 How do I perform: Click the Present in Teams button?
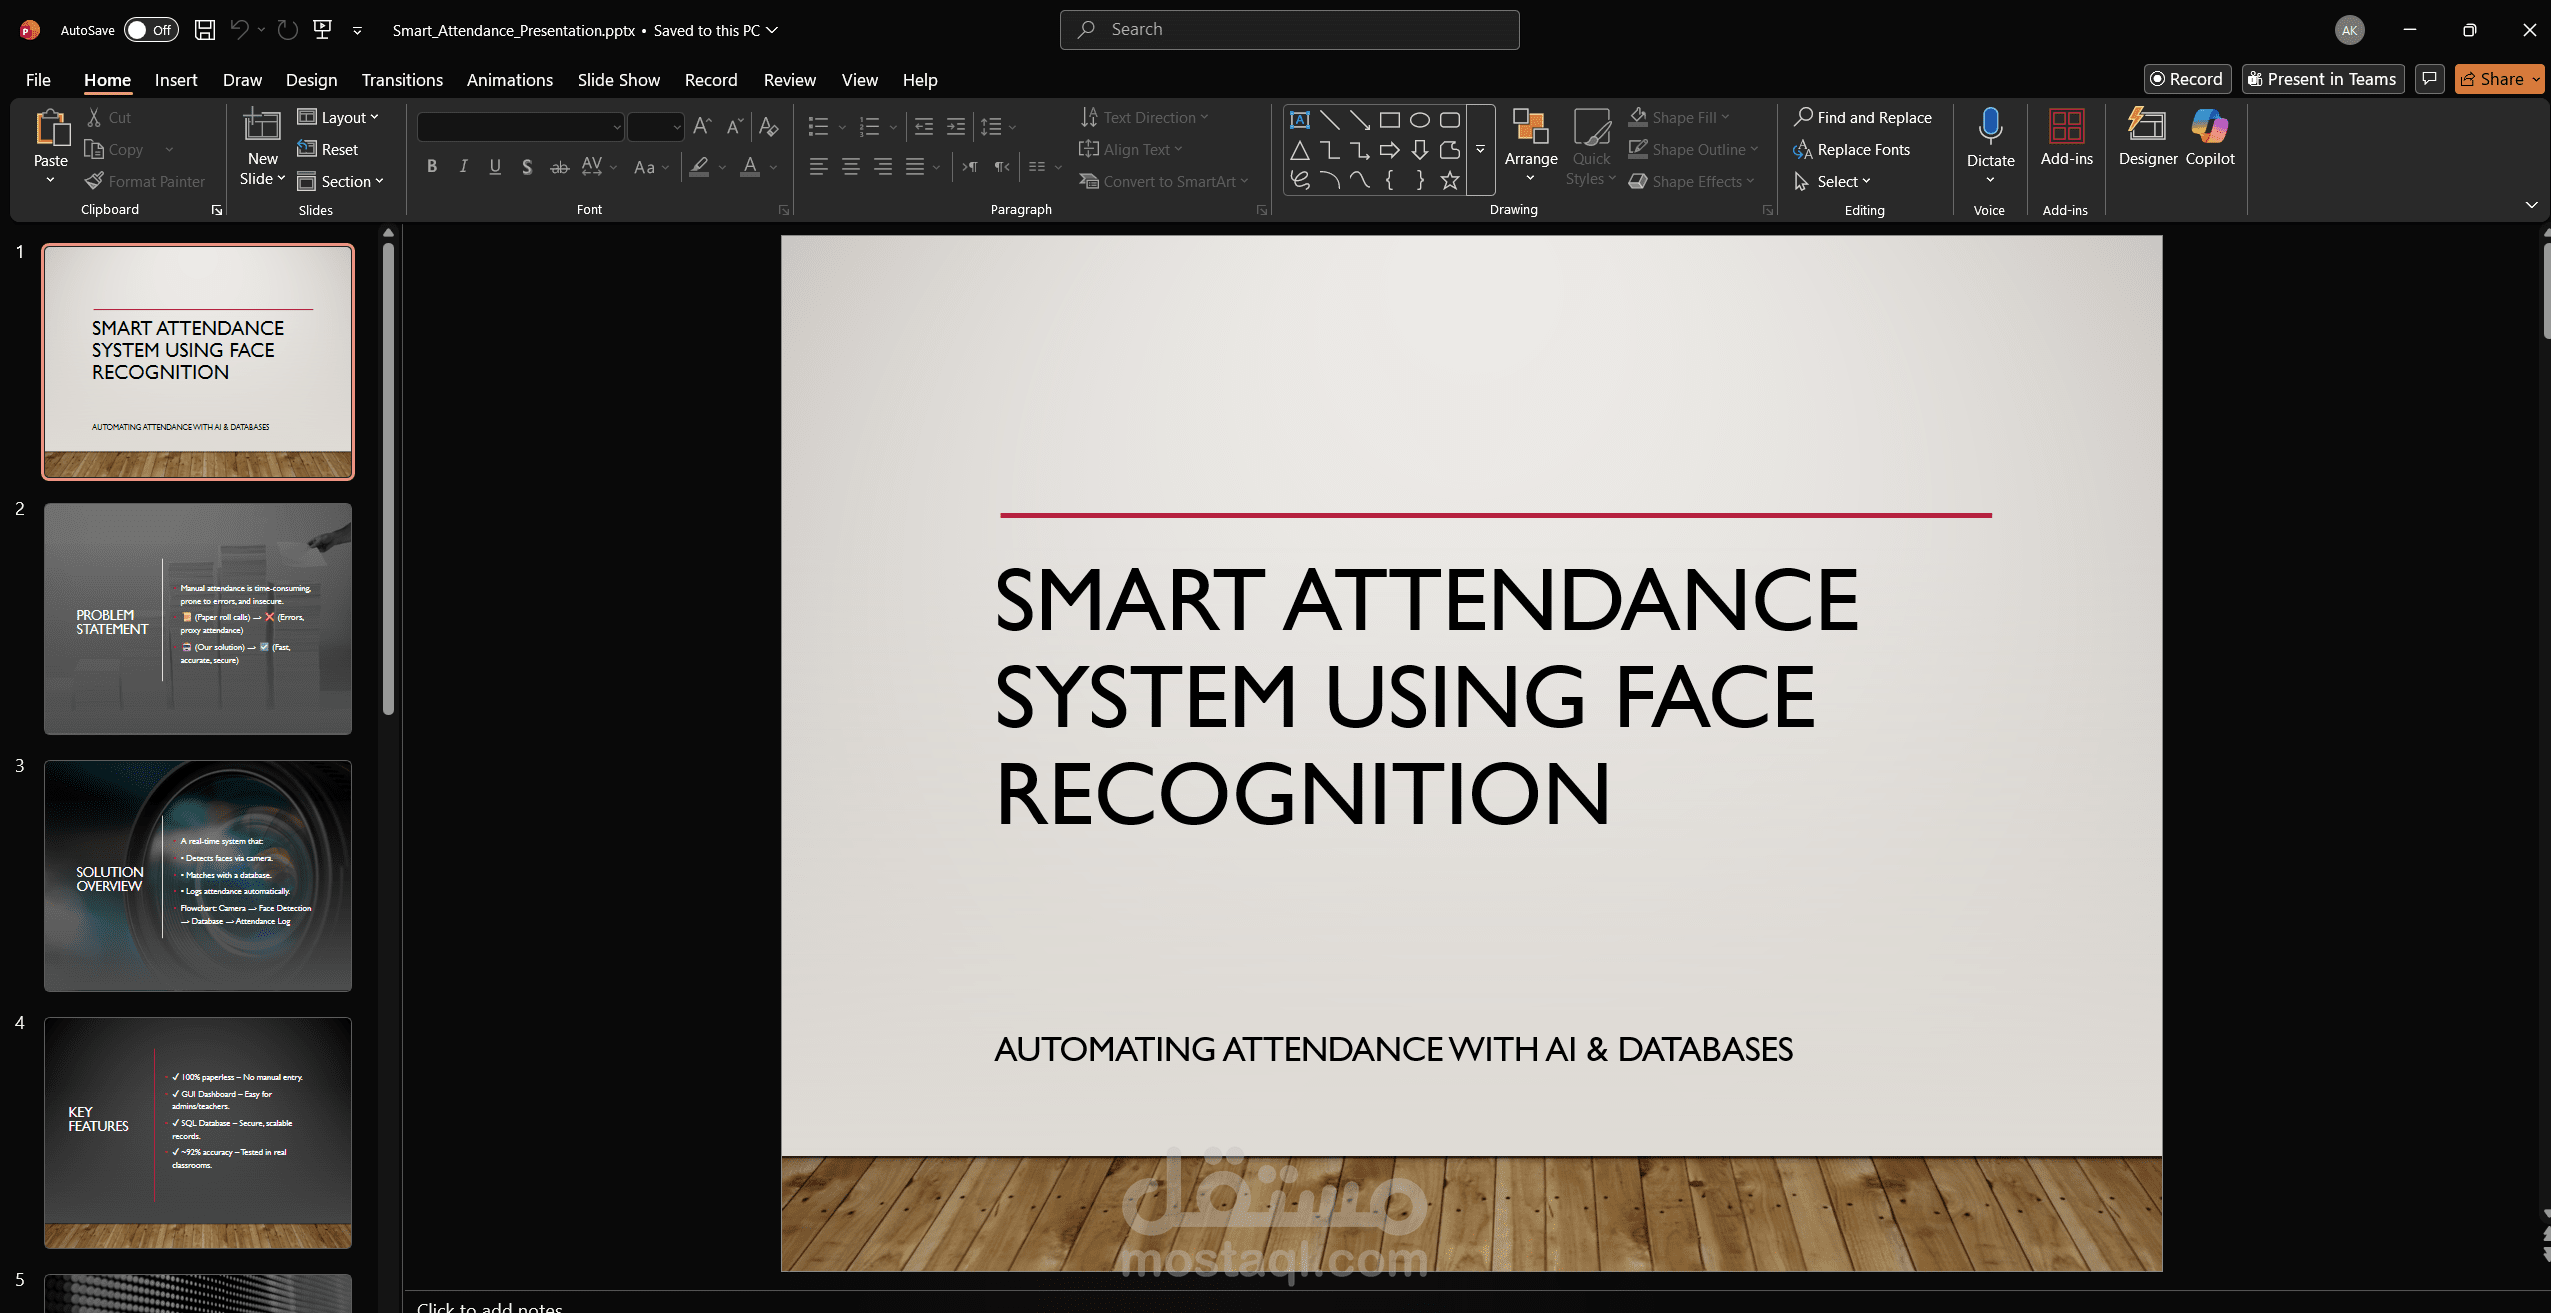tap(2321, 79)
